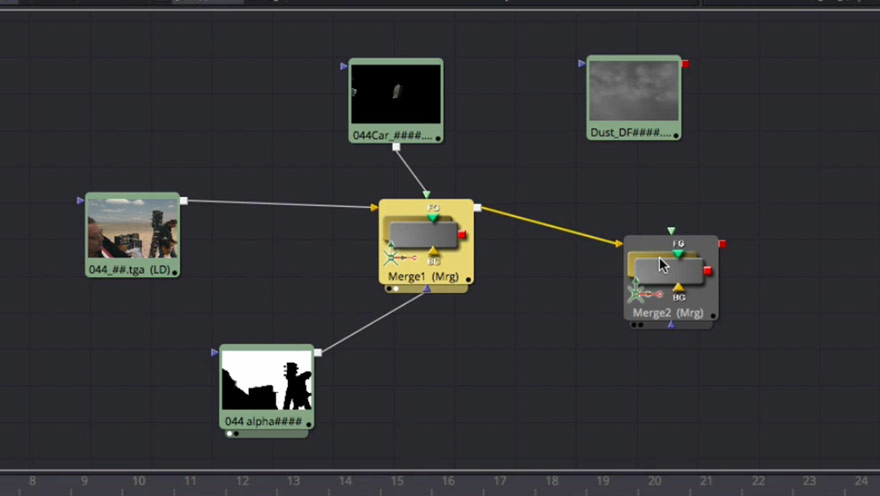Click the blue triangle beside 044Car loader
880x496 pixels.
(343, 66)
